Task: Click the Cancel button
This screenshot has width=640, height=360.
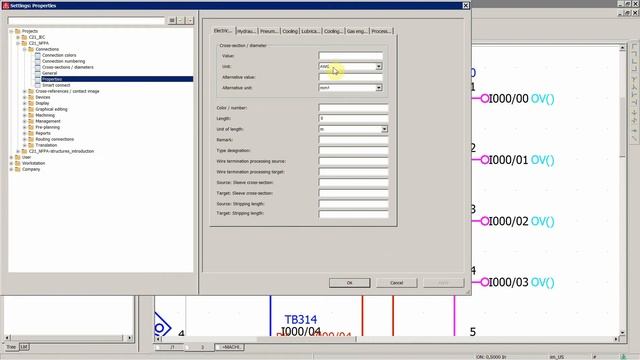Action: (396, 283)
